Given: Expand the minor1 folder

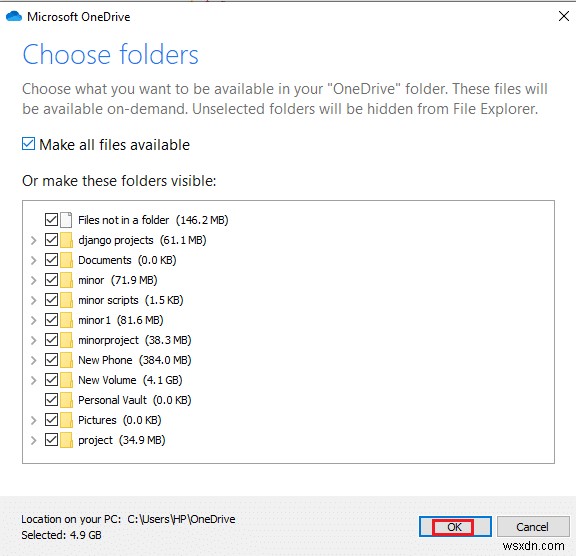Looking at the screenshot, I should (x=33, y=320).
